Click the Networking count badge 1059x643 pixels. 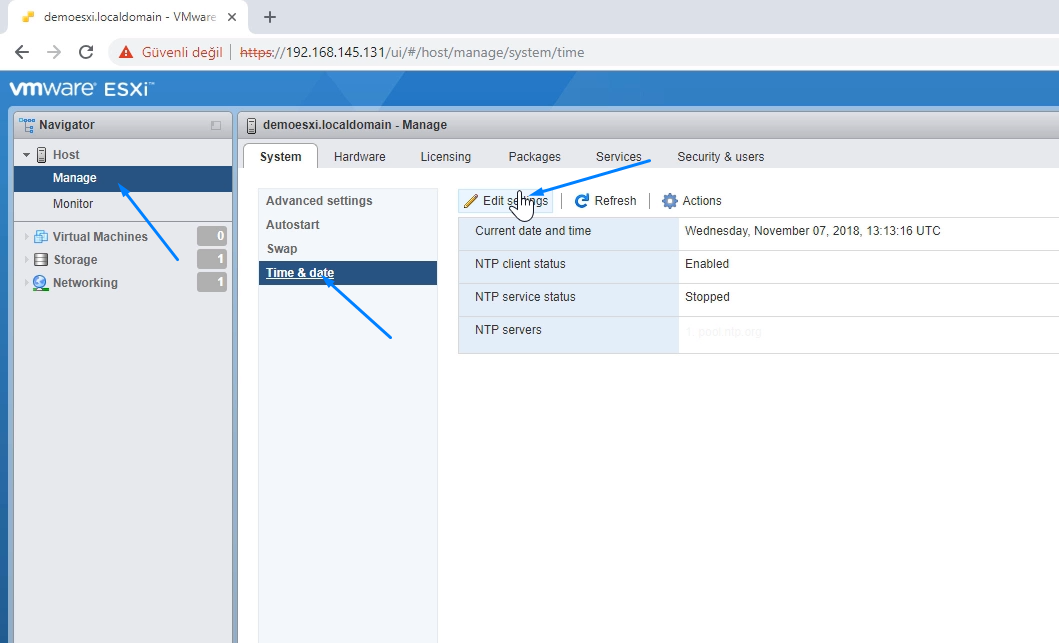[x=212, y=282]
